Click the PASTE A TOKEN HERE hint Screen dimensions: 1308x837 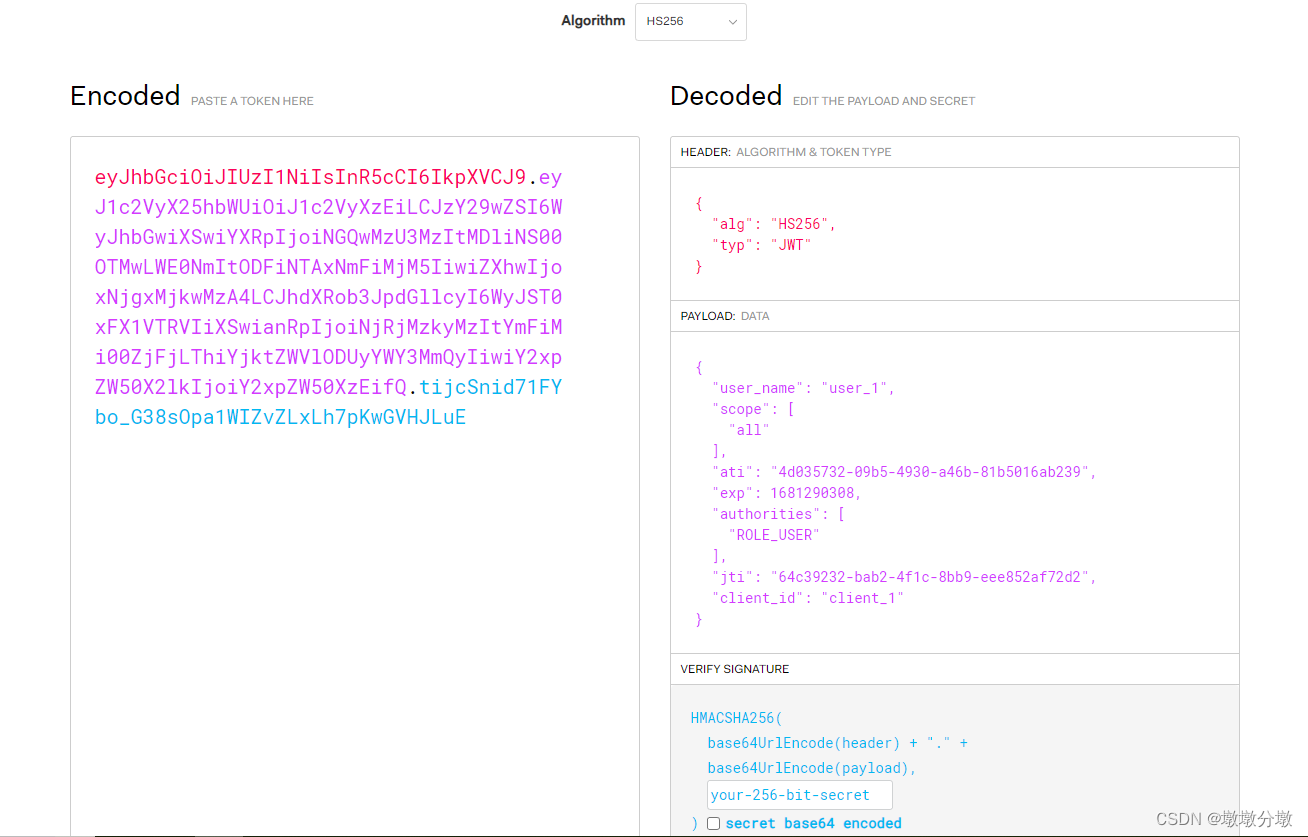[x=252, y=101]
